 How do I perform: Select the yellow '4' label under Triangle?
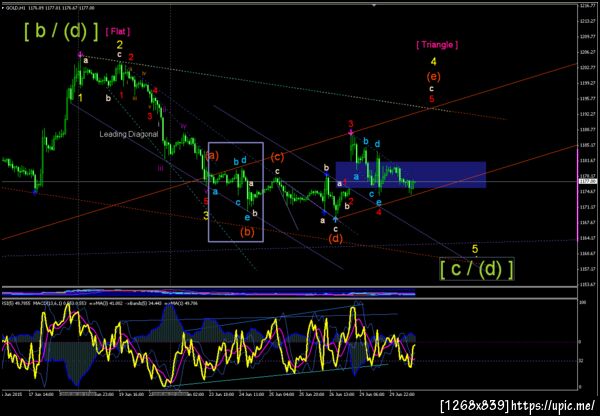pos(433,62)
